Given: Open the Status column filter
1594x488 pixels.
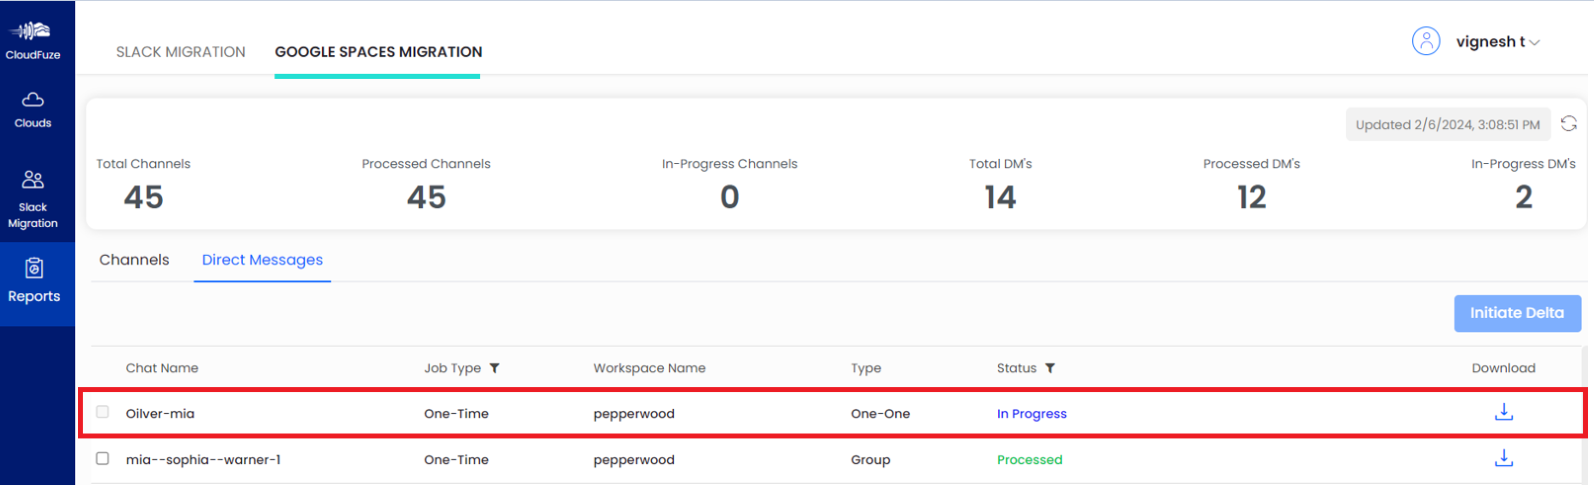Looking at the screenshot, I should (1050, 368).
